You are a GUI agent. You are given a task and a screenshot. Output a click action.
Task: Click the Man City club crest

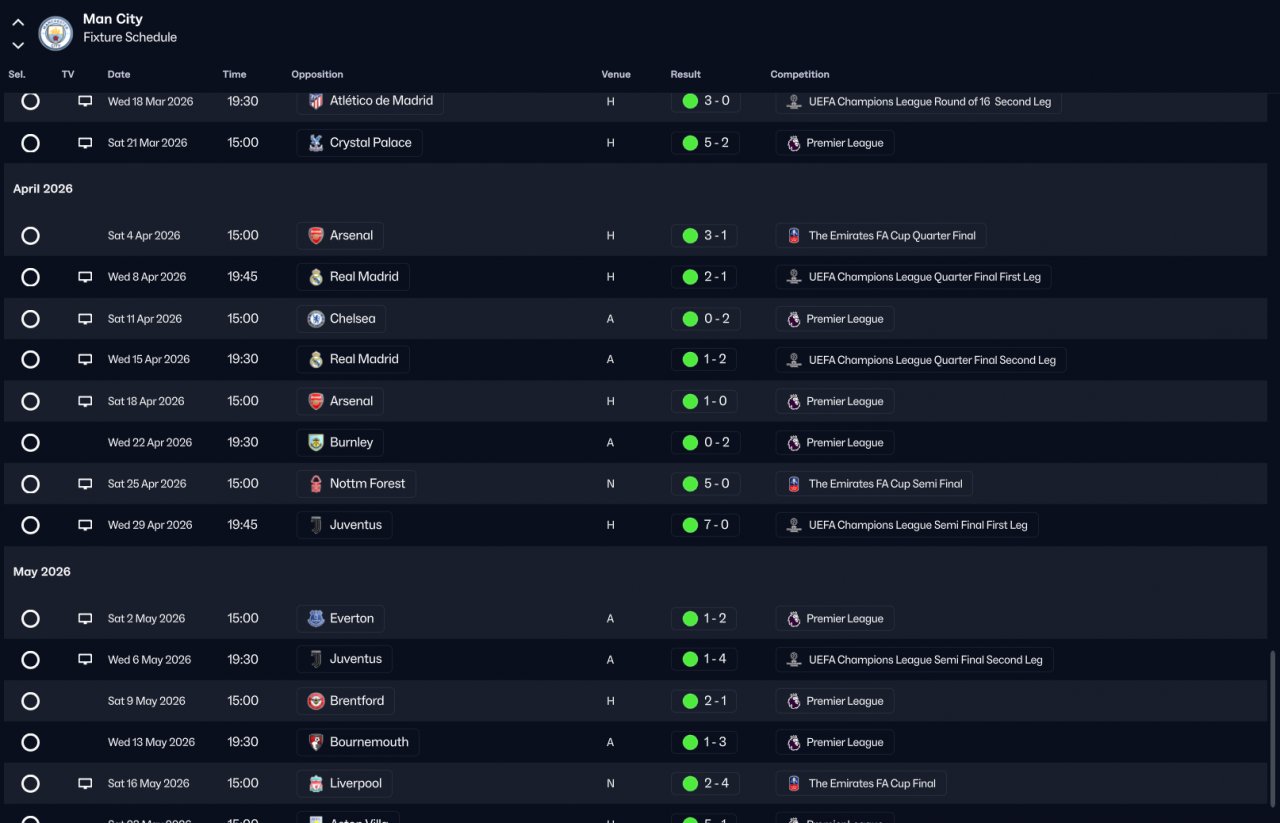56,33
